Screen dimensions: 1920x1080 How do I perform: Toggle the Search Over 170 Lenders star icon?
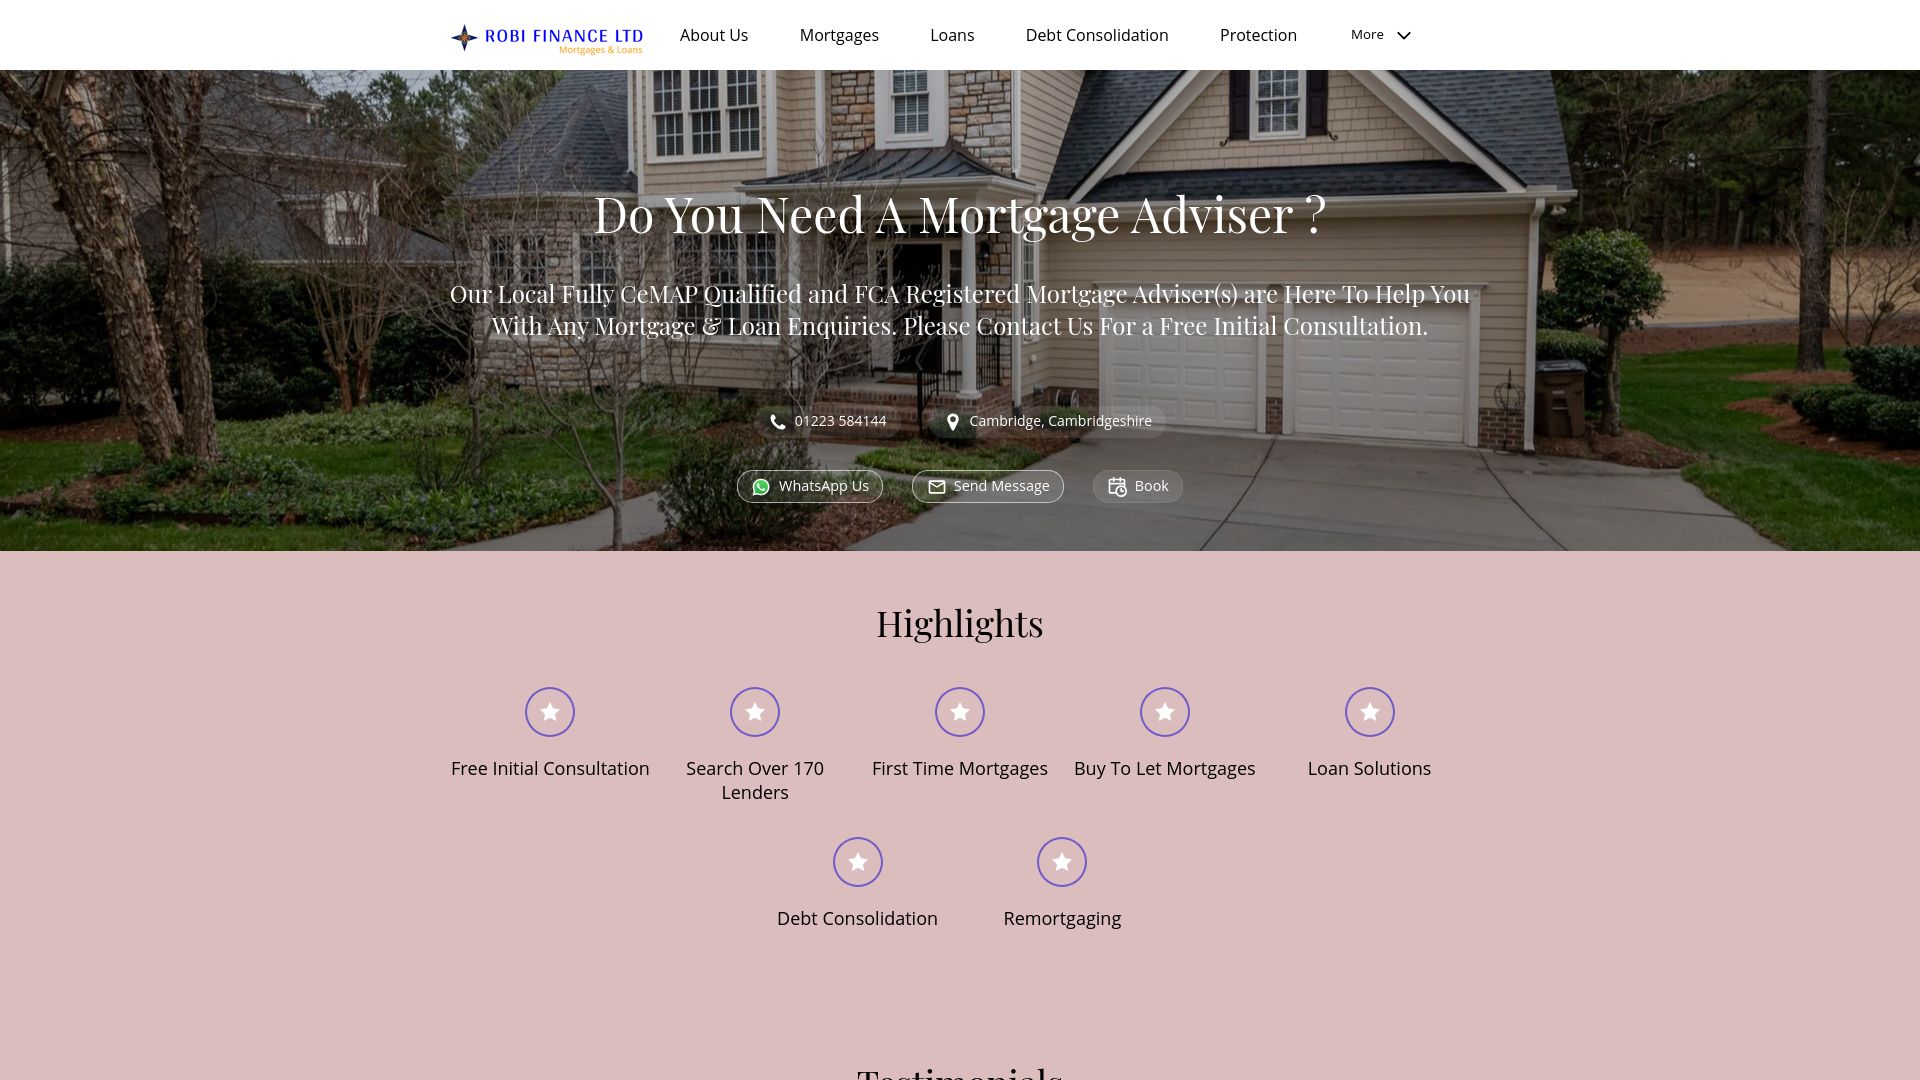pyautogui.click(x=754, y=711)
